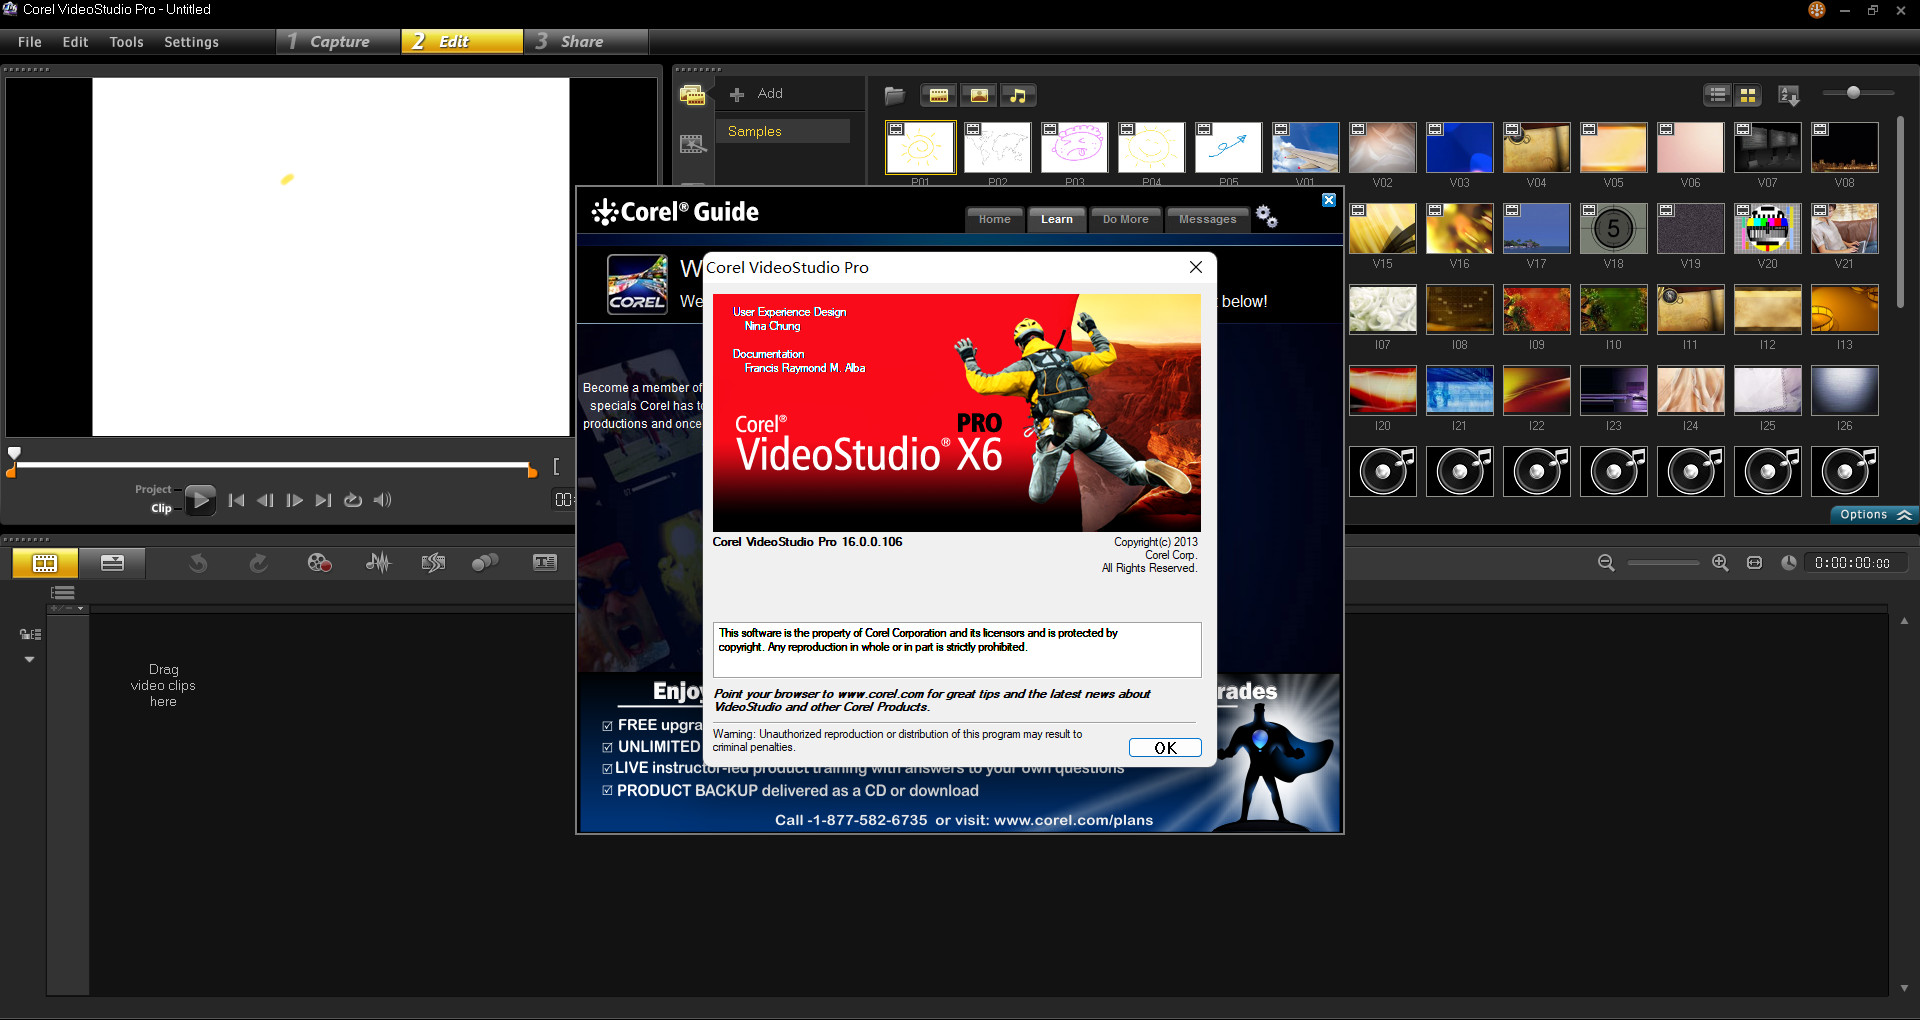This screenshot has width=1920, height=1020.
Task: Toggle the show audio files filter
Action: pos(1018,95)
